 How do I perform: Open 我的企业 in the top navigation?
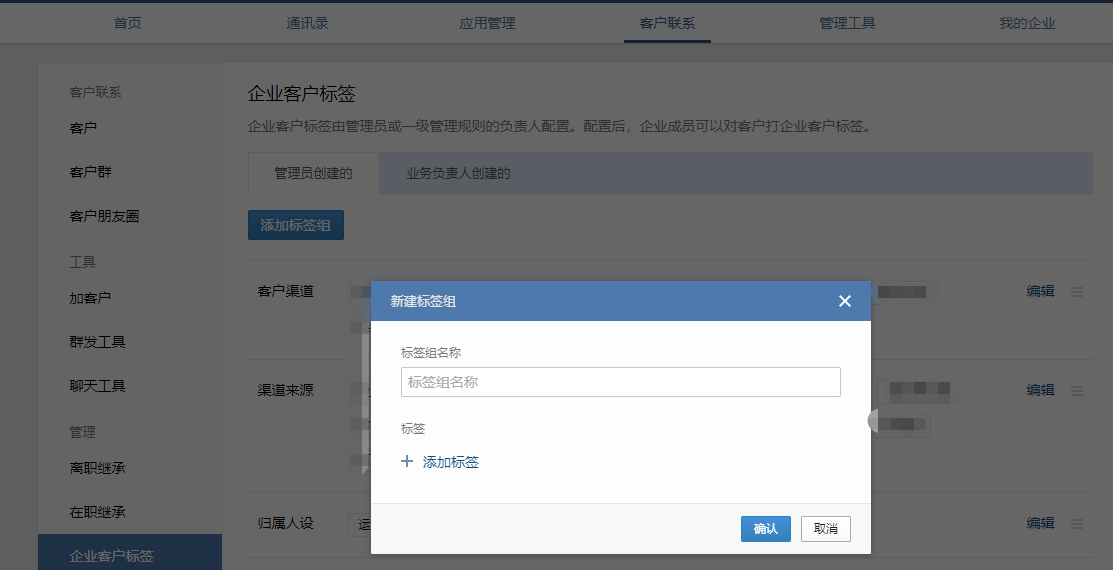(x=1027, y=23)
